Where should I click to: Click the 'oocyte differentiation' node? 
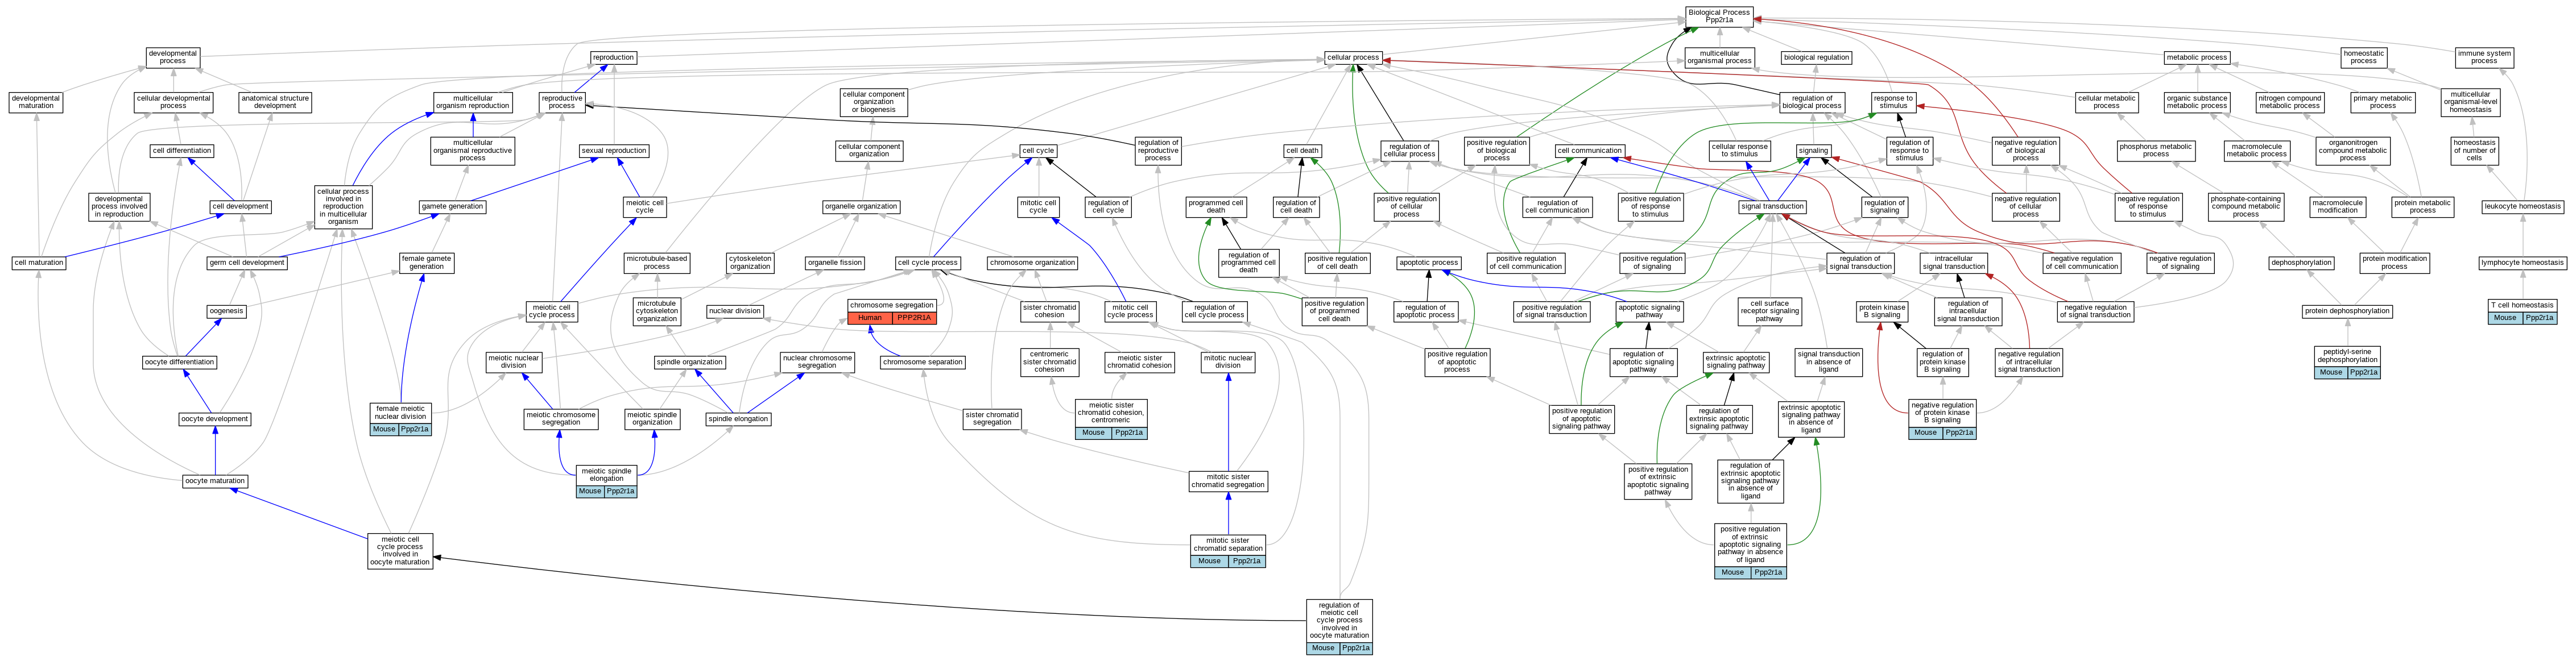click(x=179, y=362)
